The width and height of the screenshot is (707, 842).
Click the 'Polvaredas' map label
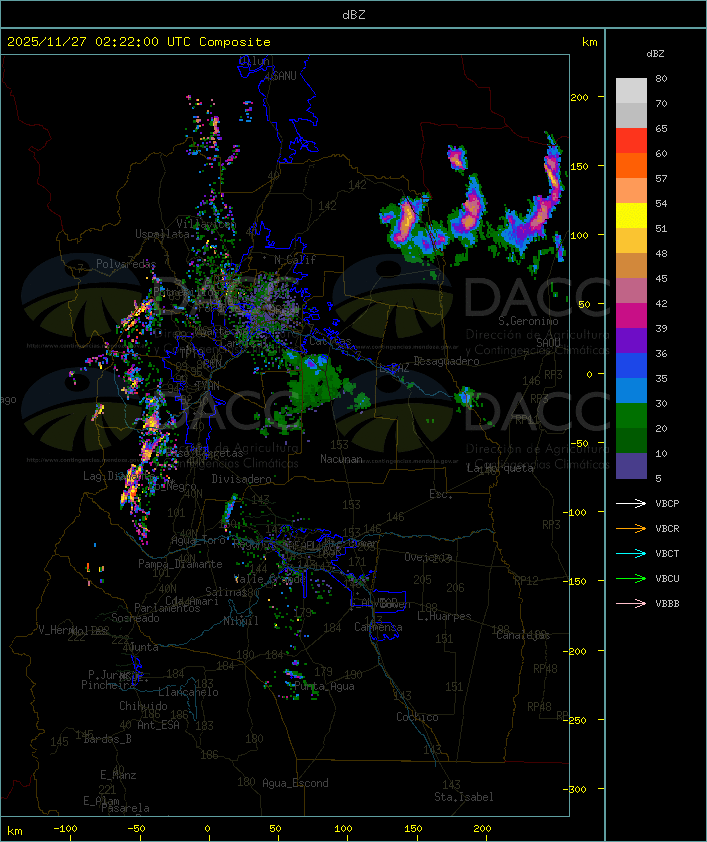pyautogui.click(x=126, y=264)
